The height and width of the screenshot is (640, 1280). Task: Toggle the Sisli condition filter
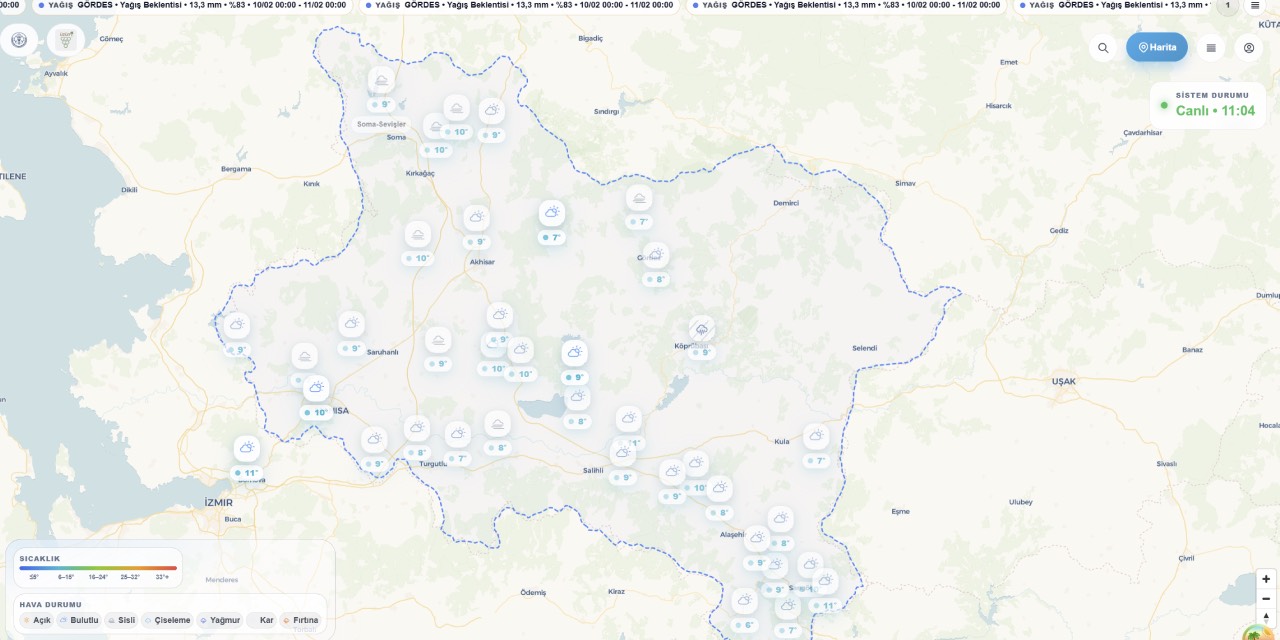[123, 620]
